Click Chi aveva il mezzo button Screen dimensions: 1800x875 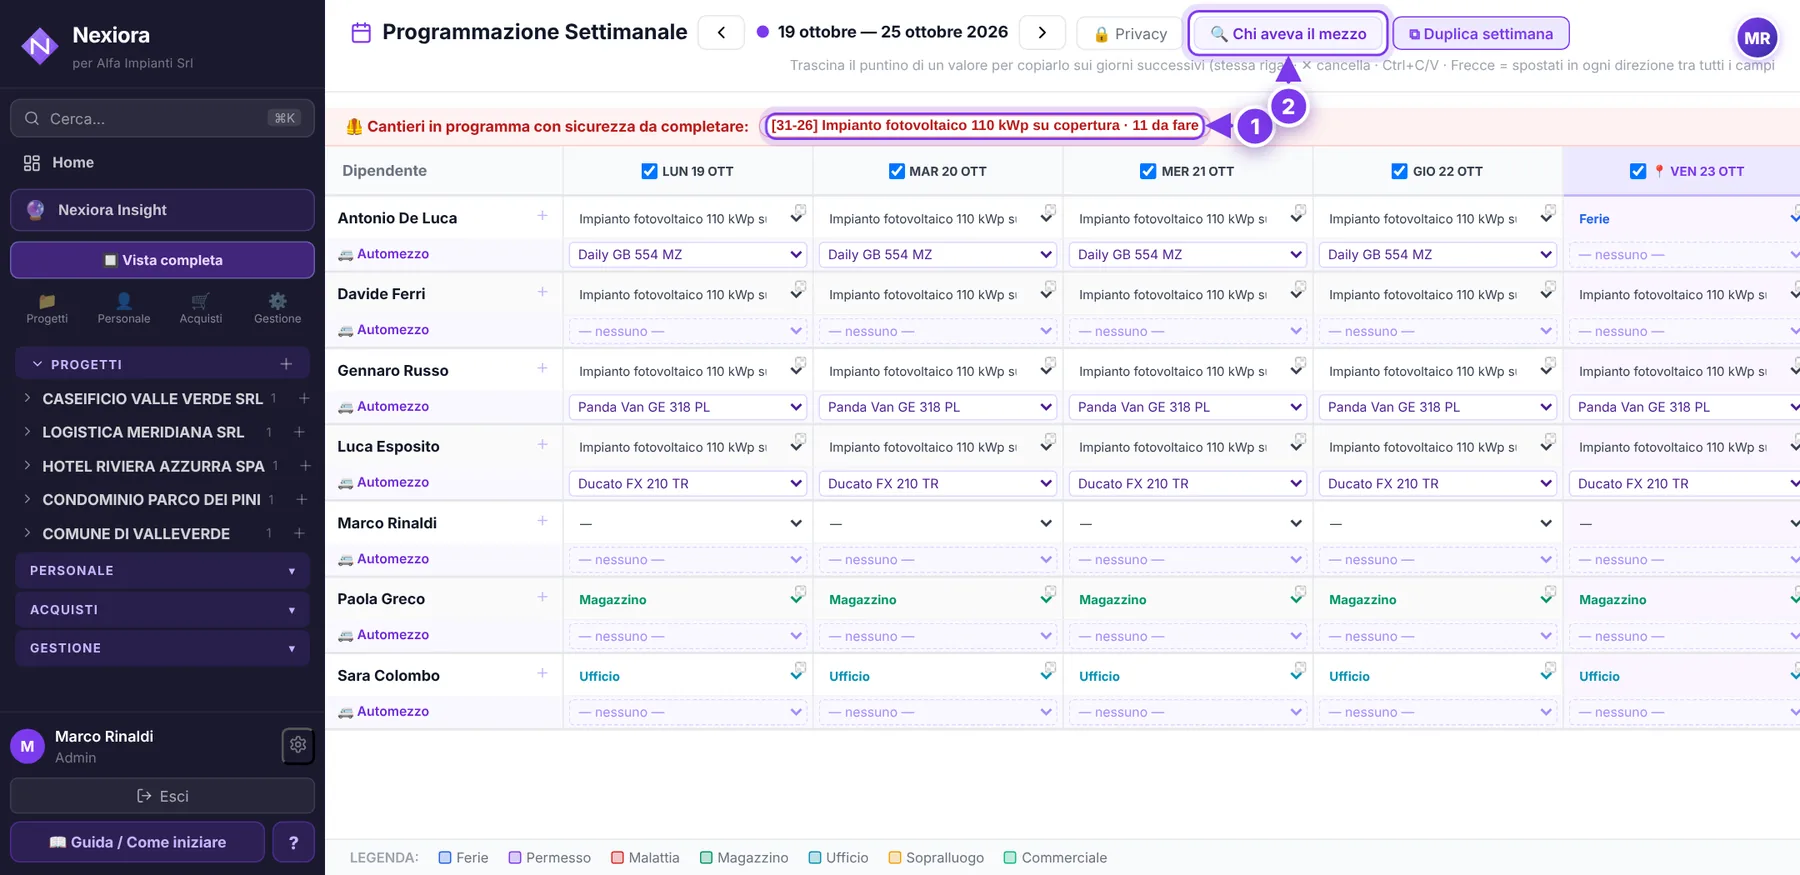(1288, 33)
